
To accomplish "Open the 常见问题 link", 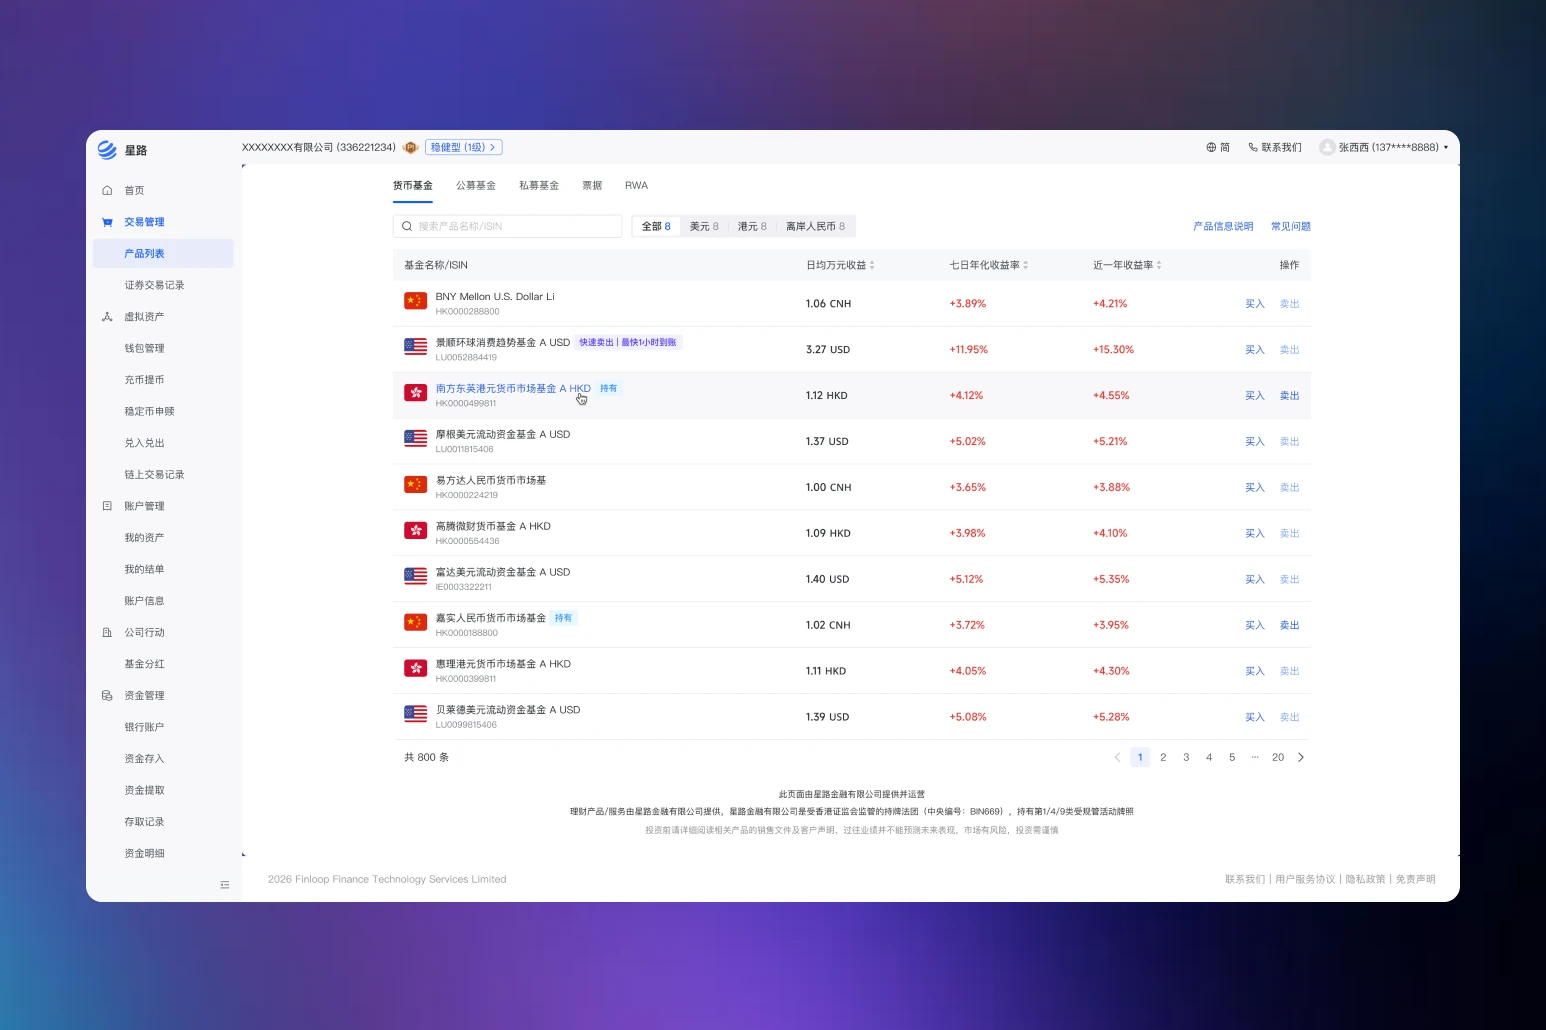I will click(1291, 227).
